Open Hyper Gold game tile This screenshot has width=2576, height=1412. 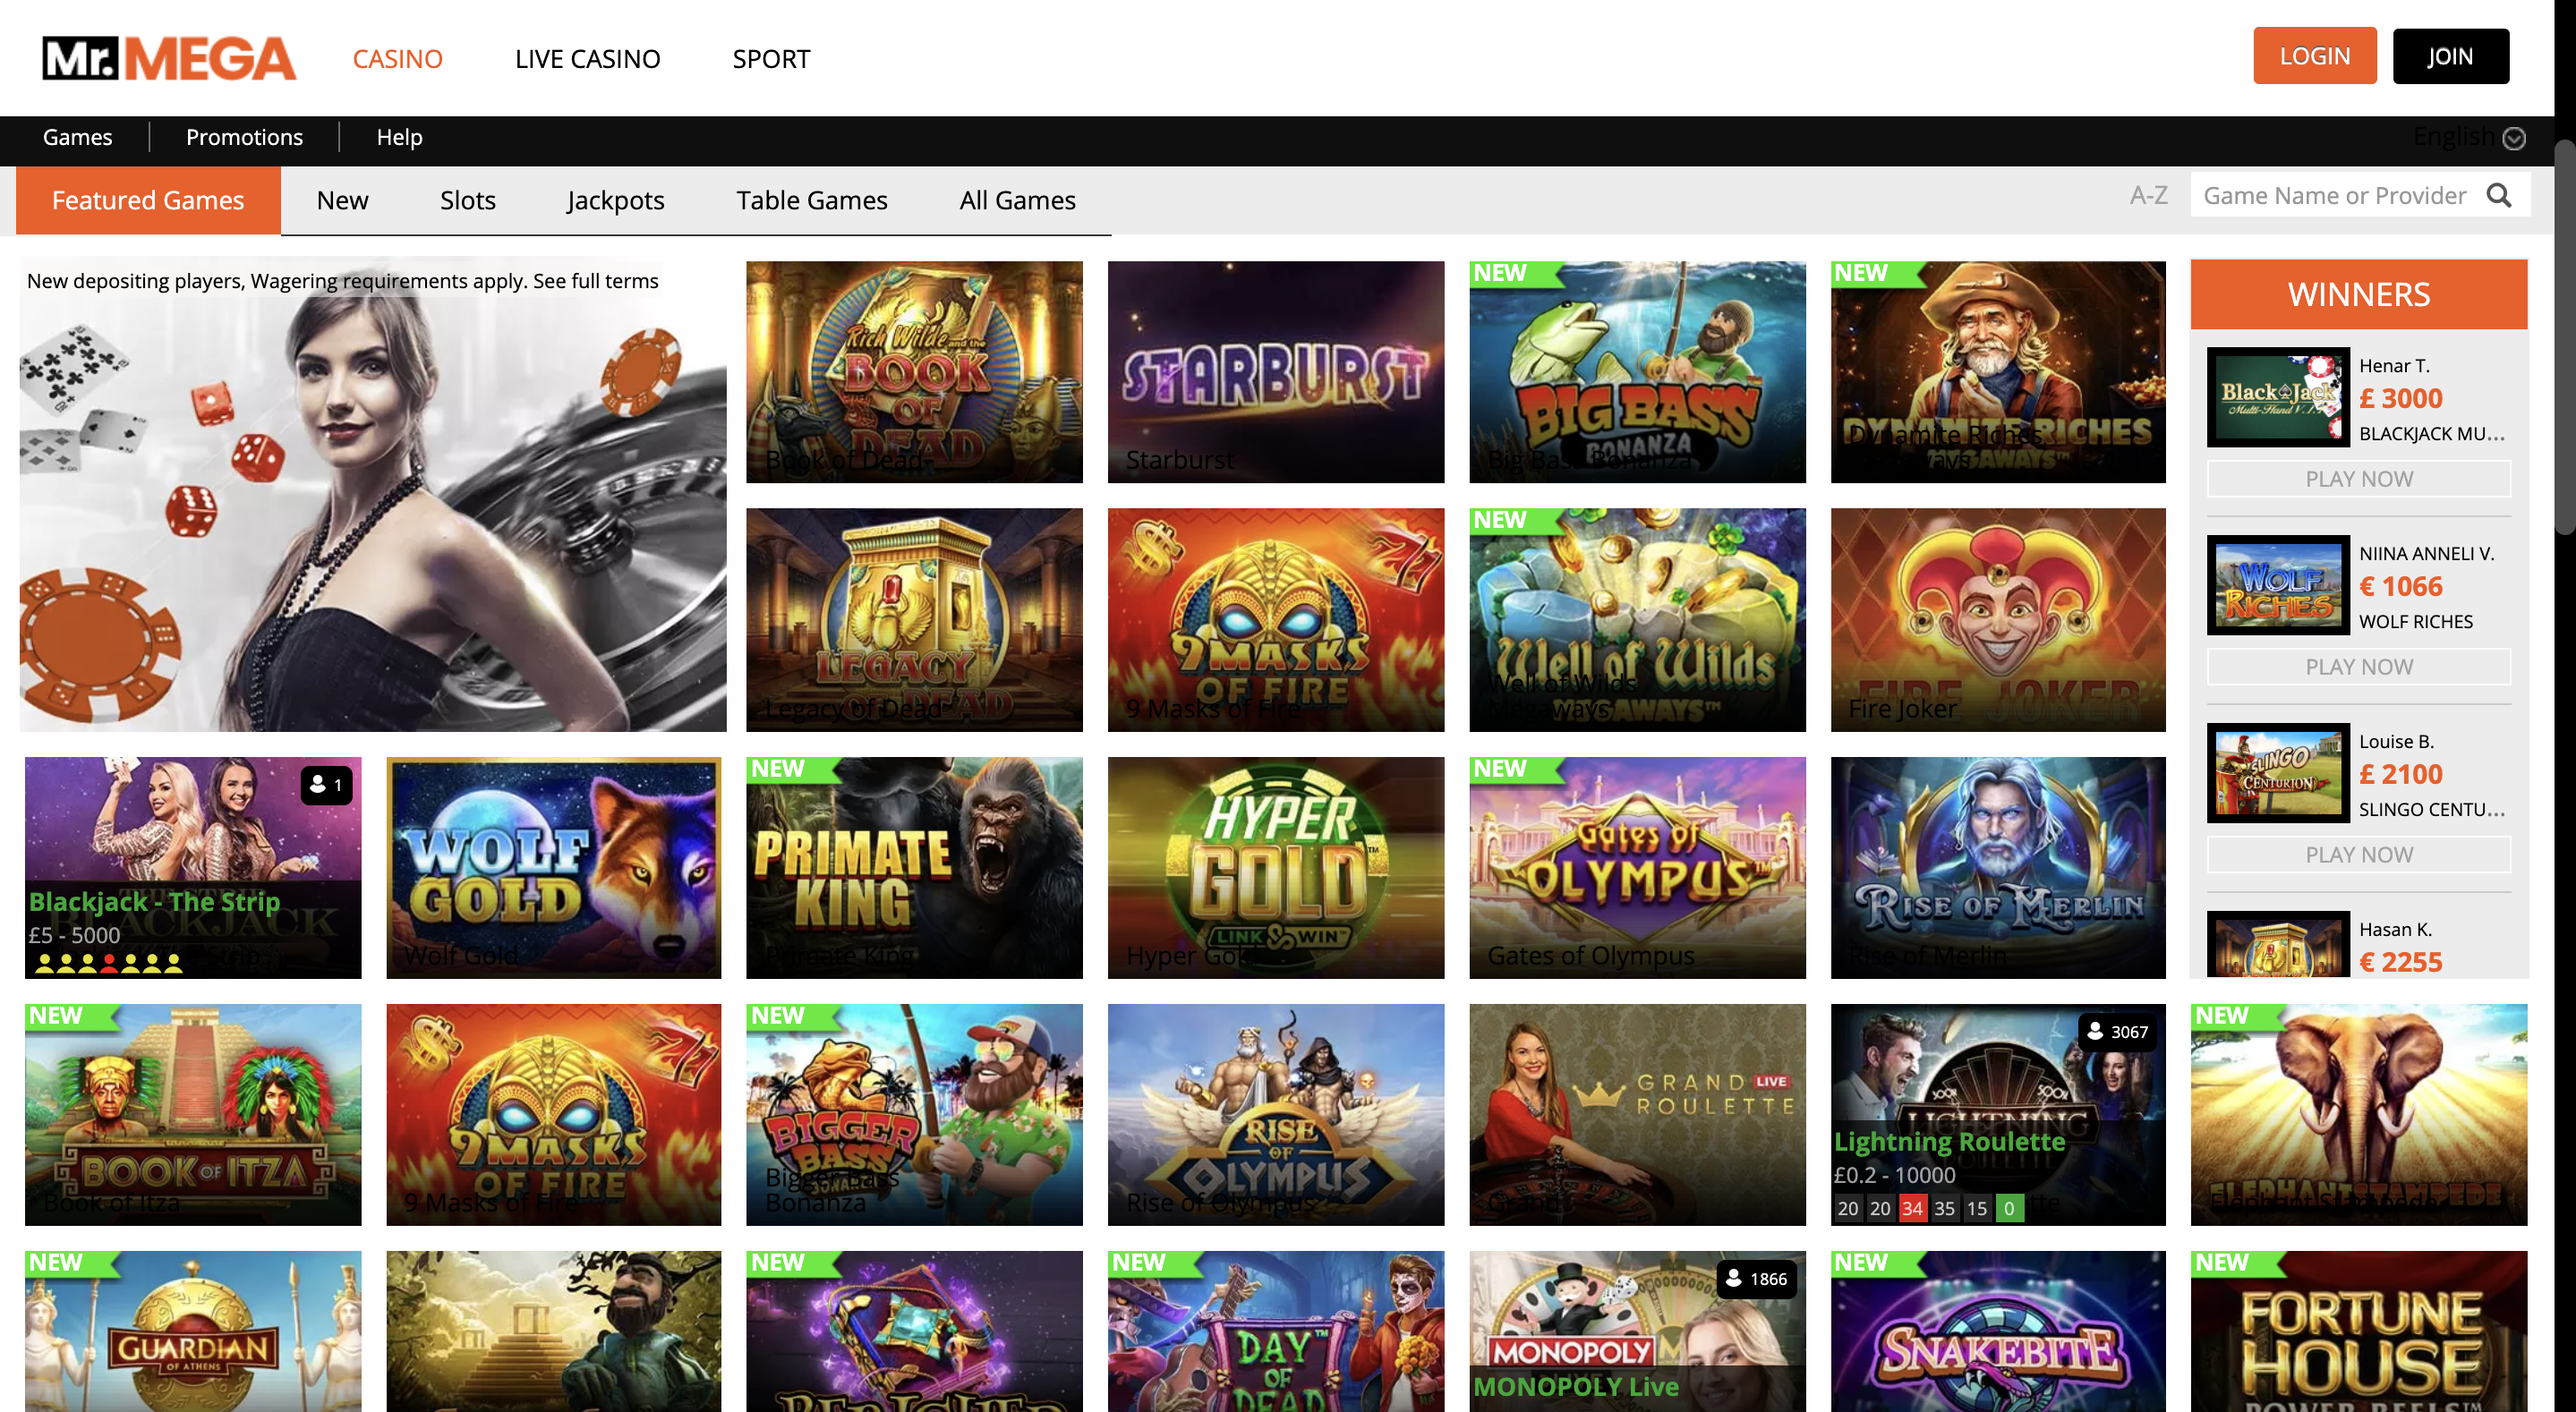coord(1276,867)
